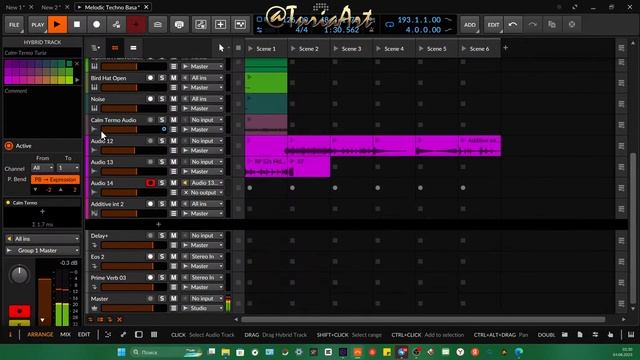Image resolution: width=640 pixels, height=360 pixels.
Task: Open Master track Studio output dropdown
Action: pos(203,308)
